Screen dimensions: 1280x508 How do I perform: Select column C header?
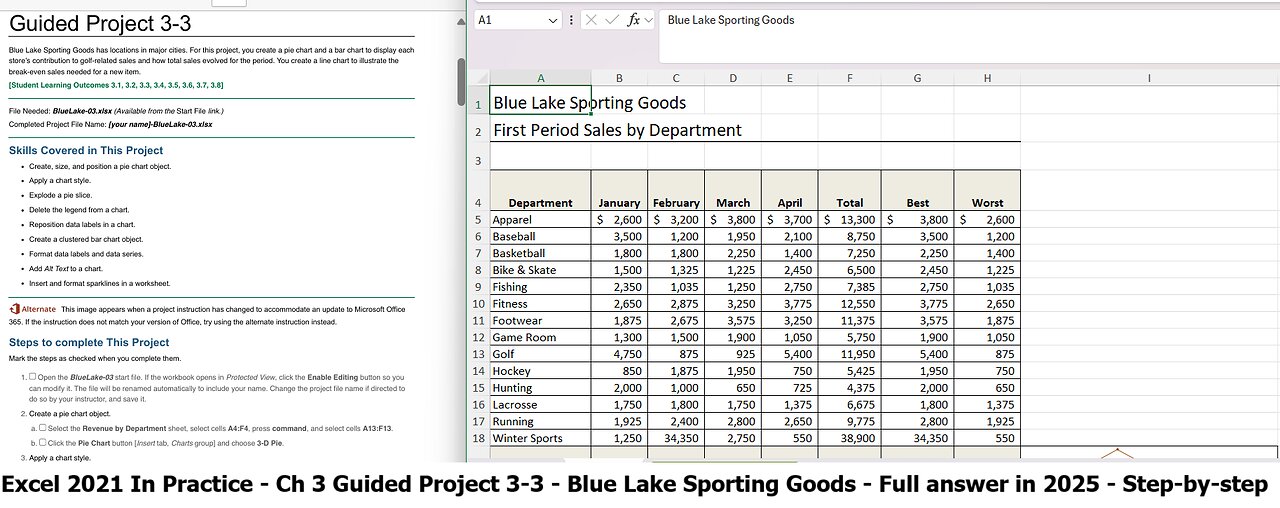click(x=676, y=78)
